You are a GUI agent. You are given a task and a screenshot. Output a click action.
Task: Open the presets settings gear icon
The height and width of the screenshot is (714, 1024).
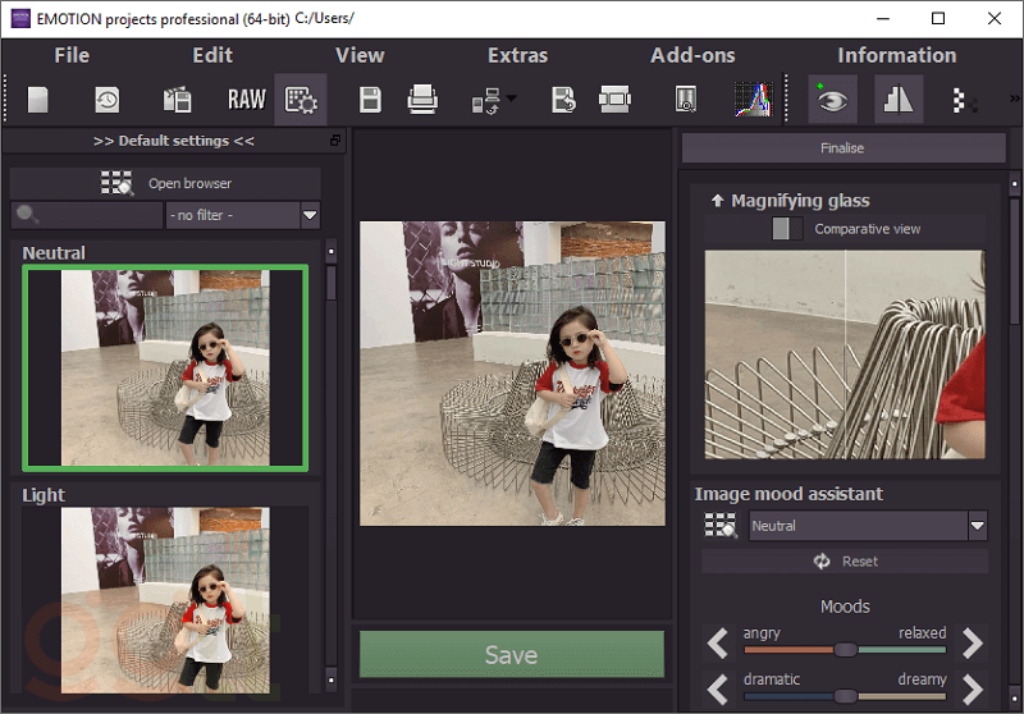(x=300, y=99)
